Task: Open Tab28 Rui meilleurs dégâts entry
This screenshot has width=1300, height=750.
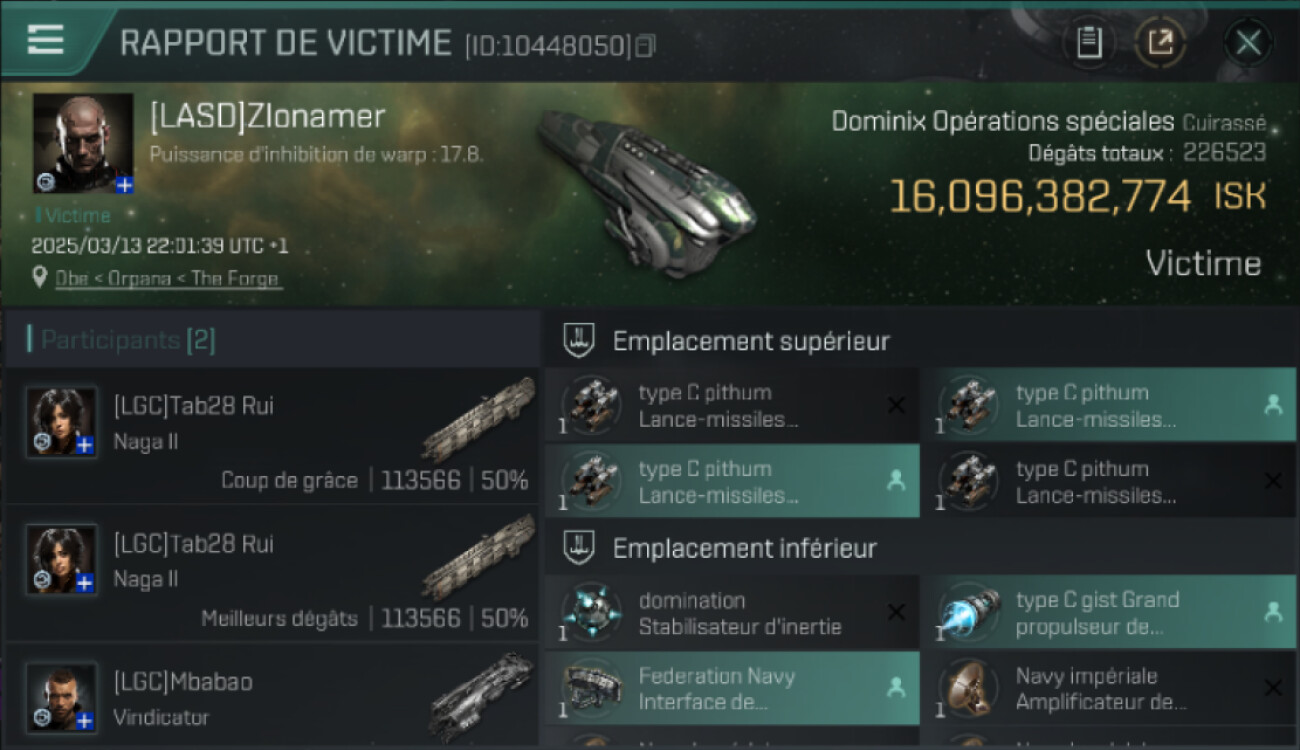Action: tap(272, 574)
